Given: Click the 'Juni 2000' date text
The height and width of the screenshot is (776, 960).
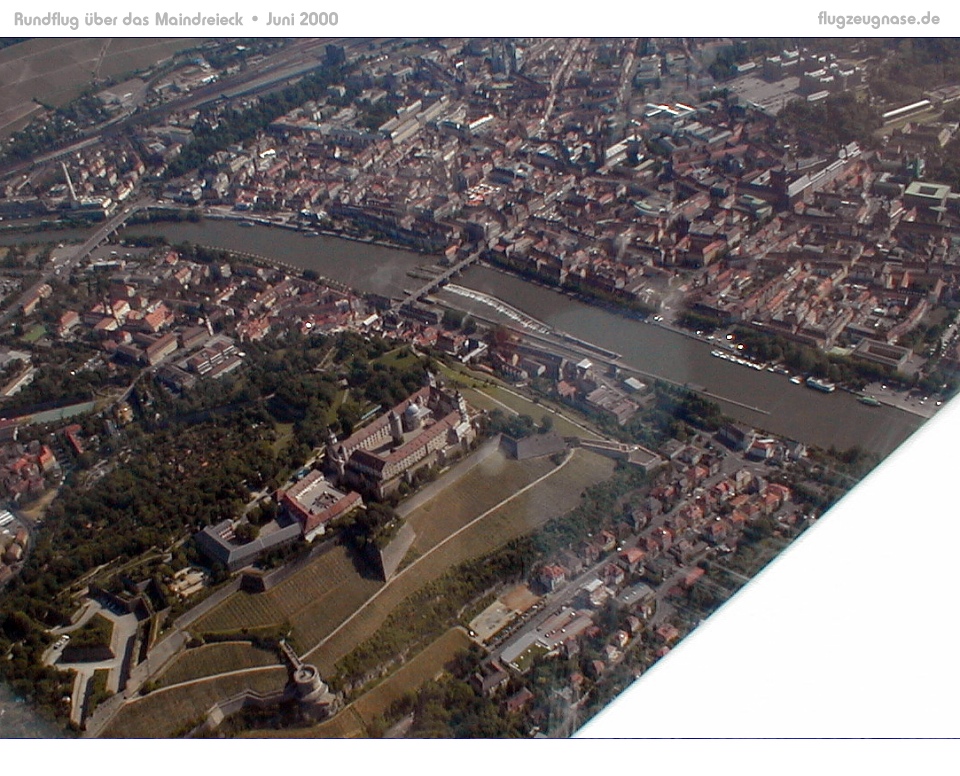Looking at the screenshot, I should point(302,19).
